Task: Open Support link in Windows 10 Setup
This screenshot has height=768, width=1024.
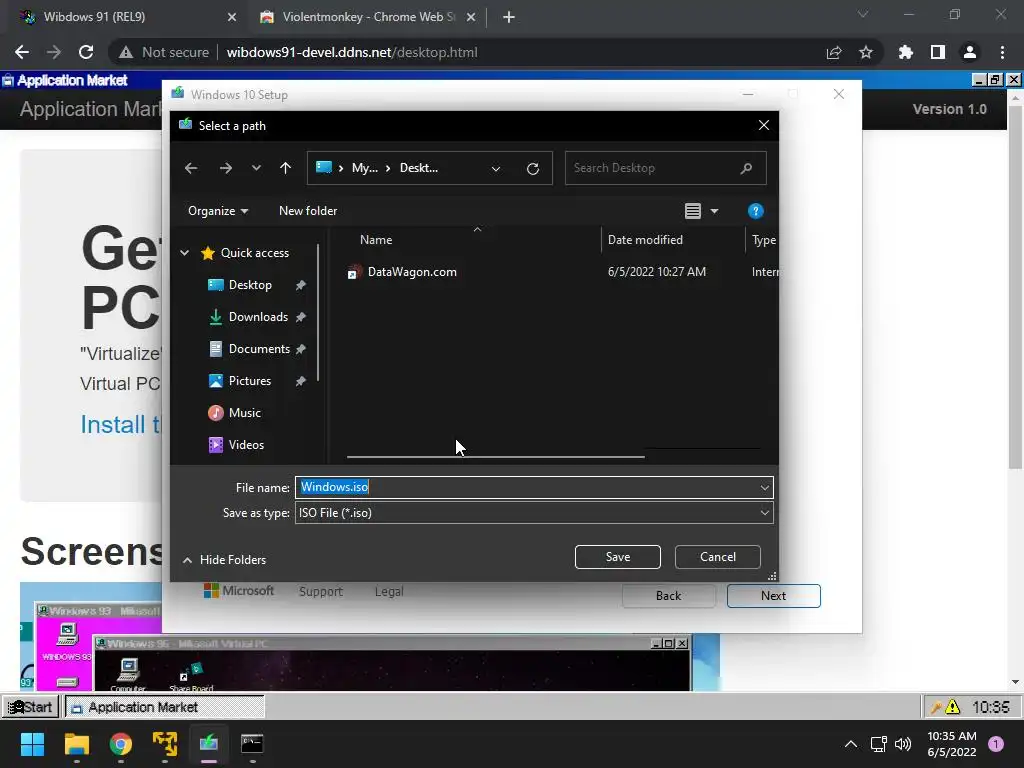Action: pos(321,591)
